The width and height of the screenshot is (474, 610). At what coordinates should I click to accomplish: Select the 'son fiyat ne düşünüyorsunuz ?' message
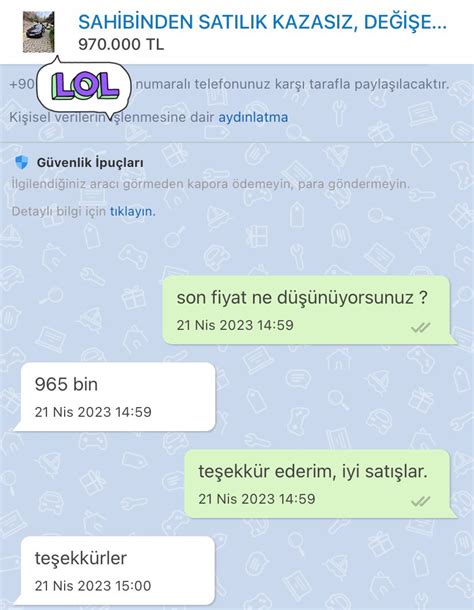click(x=307, y=310)
